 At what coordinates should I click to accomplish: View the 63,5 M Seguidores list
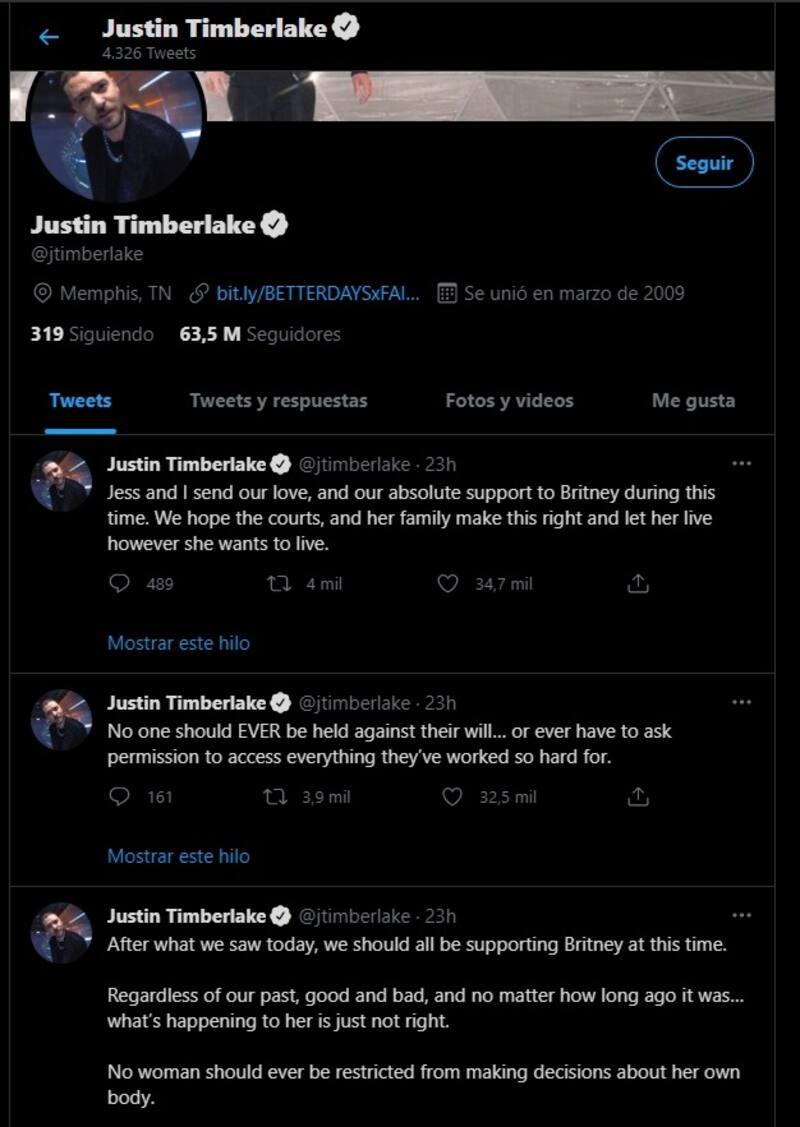(260, 334)
